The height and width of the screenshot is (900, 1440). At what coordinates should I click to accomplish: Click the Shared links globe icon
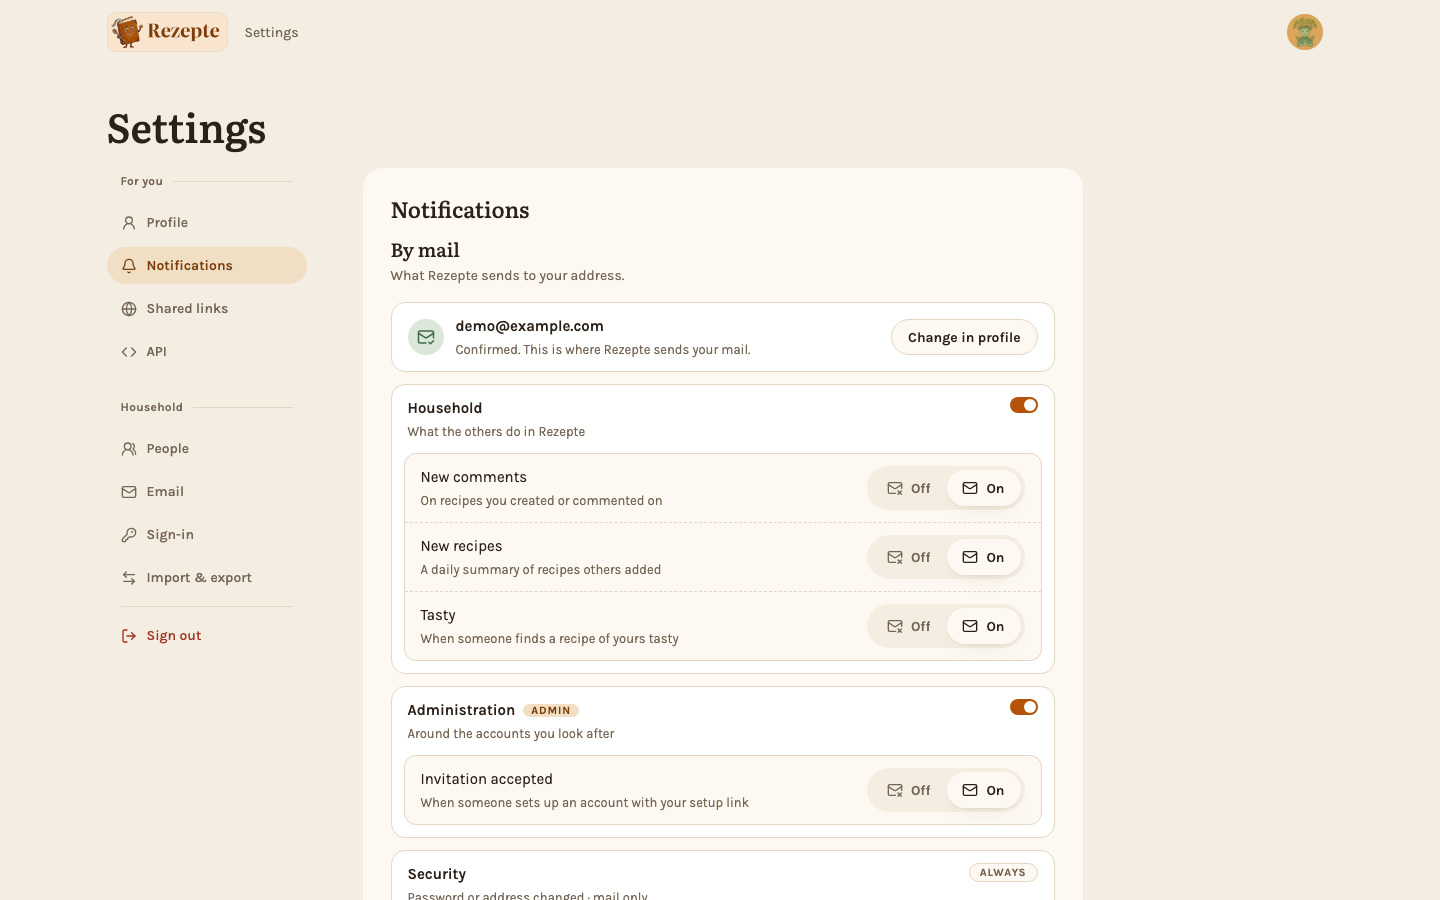pos(129,309)
